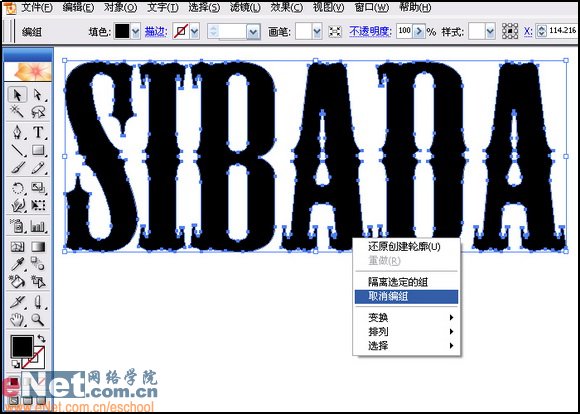Viewport: 580px width, 414px height.
Task: Click the reference point locator grid
Action: point(510,31)
